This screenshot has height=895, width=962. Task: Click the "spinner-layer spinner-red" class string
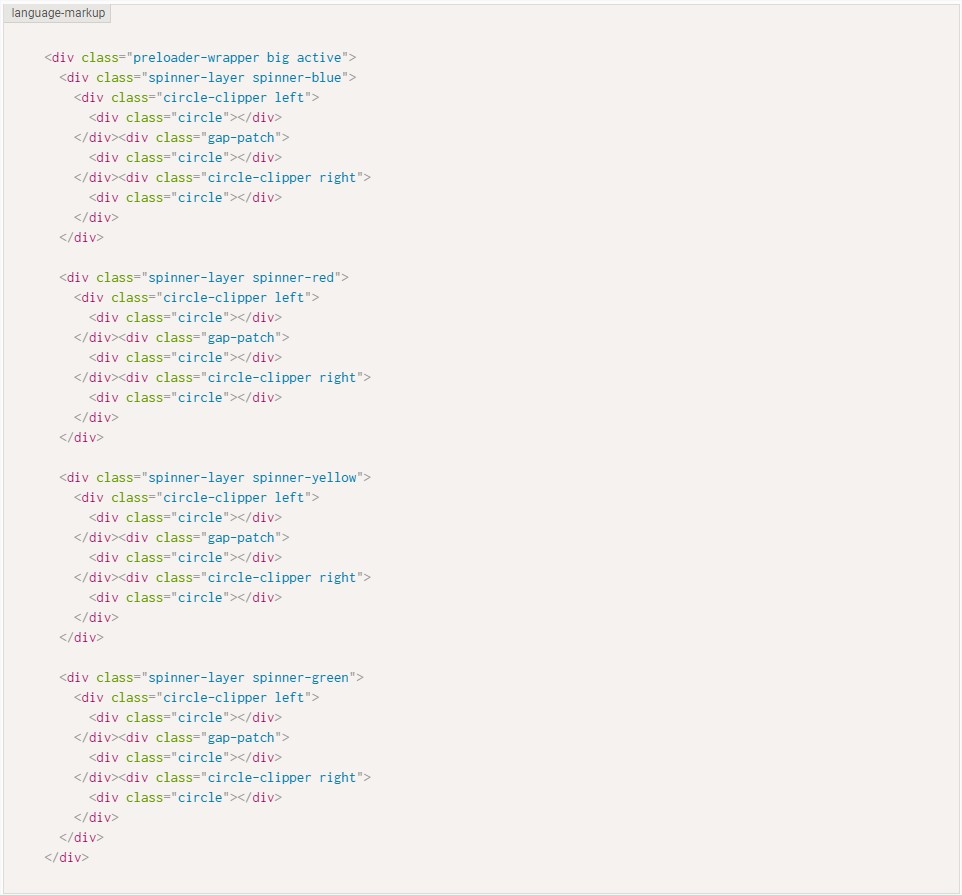point(241,278)
